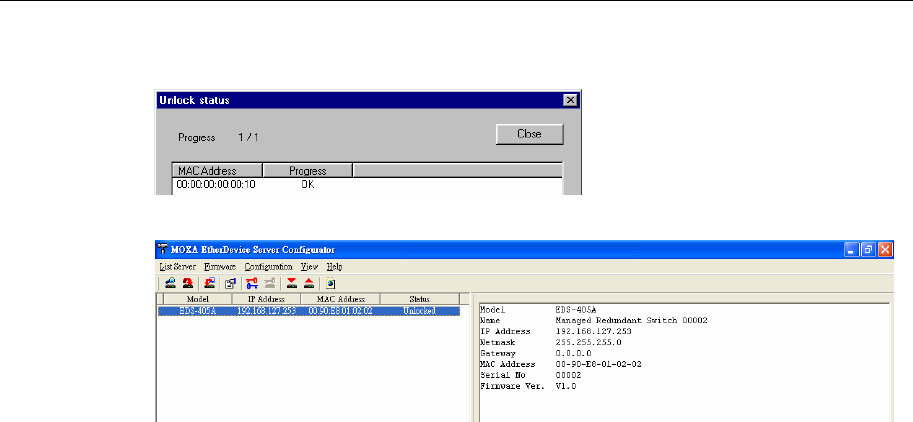Click the Firmware Ver. value V1.0

pyautogui.click(x=566, y=386)
